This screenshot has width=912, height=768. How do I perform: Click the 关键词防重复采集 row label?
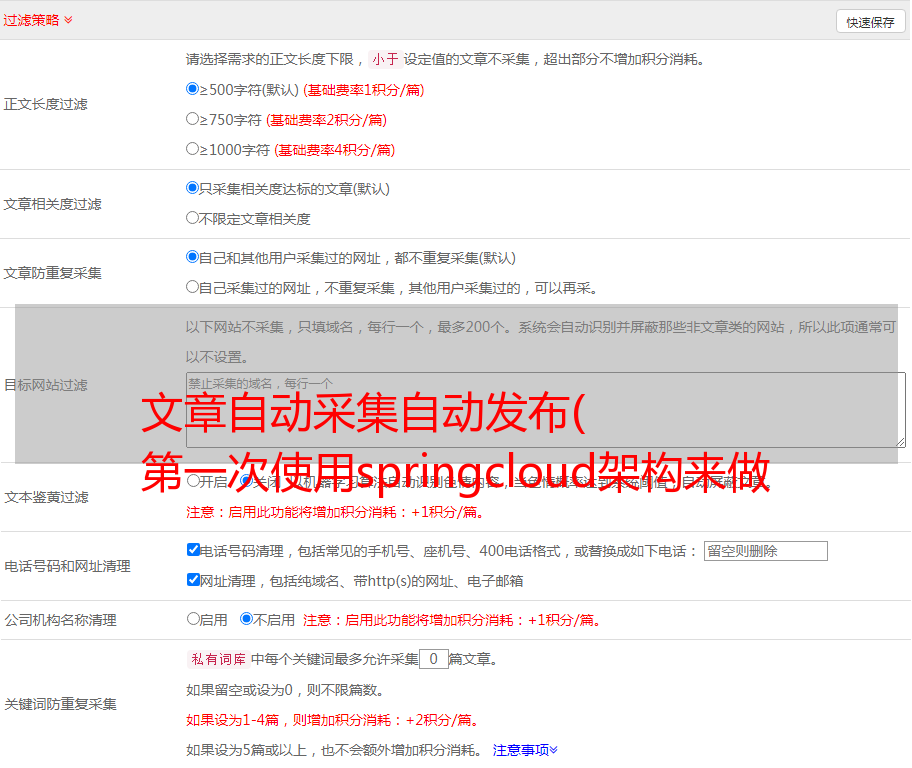60,704
